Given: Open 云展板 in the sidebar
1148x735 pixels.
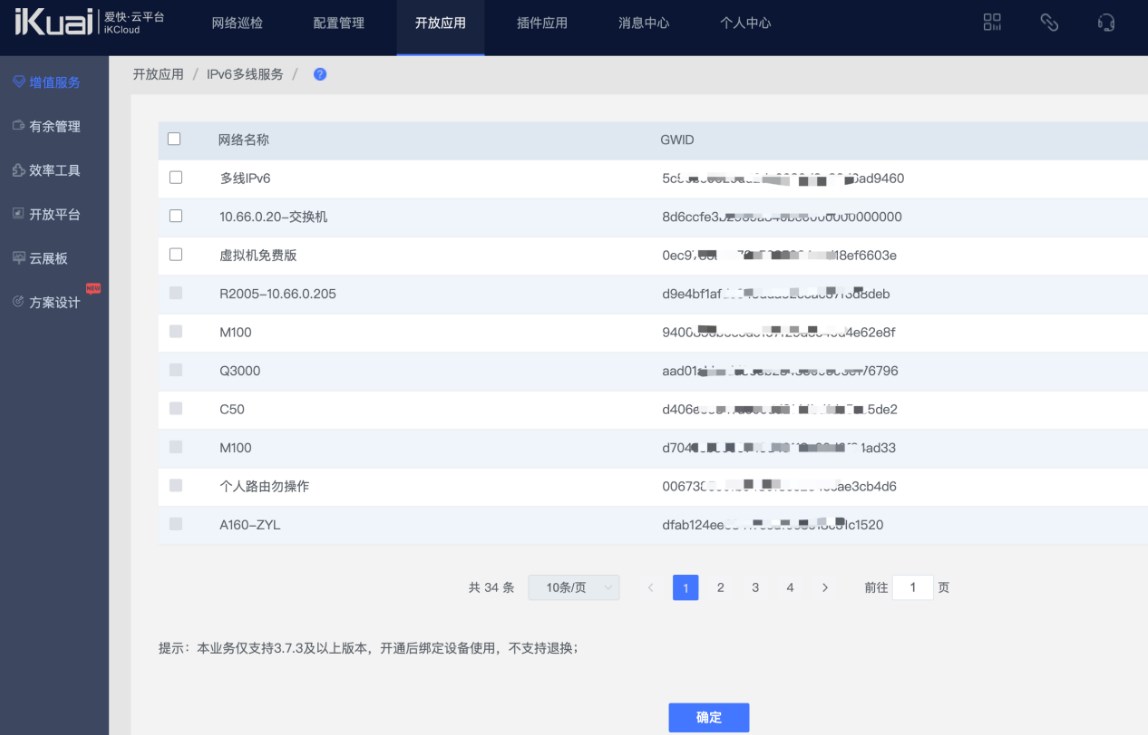Looking at the screenshot, I should point(48,258).
